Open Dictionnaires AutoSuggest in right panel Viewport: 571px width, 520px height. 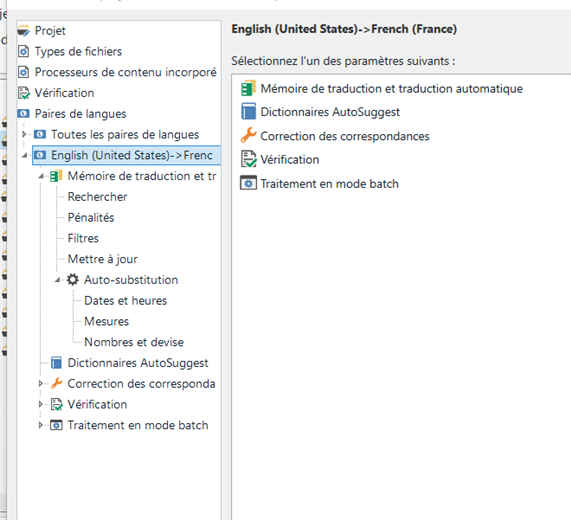click(x=330, y=112)
